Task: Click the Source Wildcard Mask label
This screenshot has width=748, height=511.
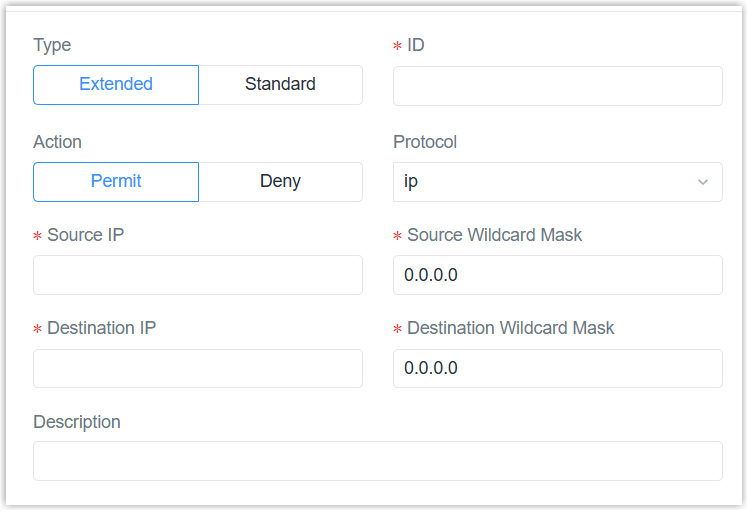Action: (x=494, y=235)
